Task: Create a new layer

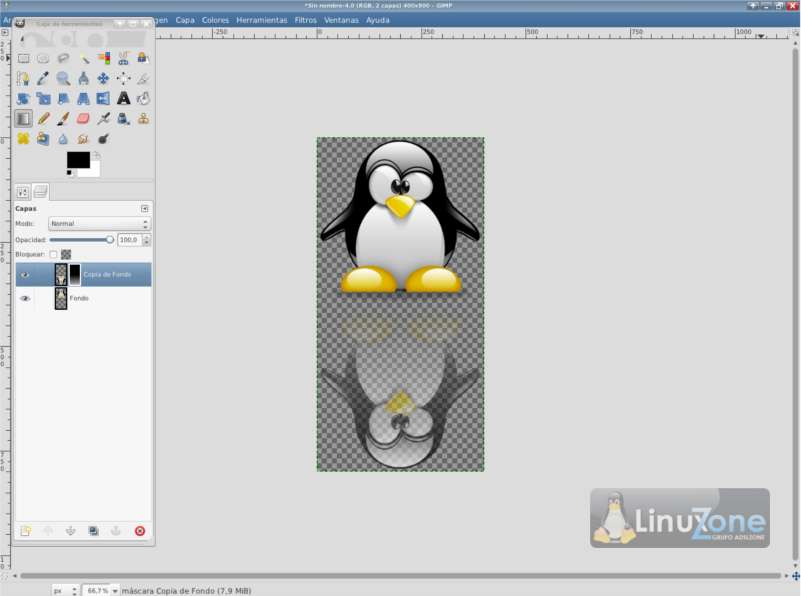Action: 25,531
